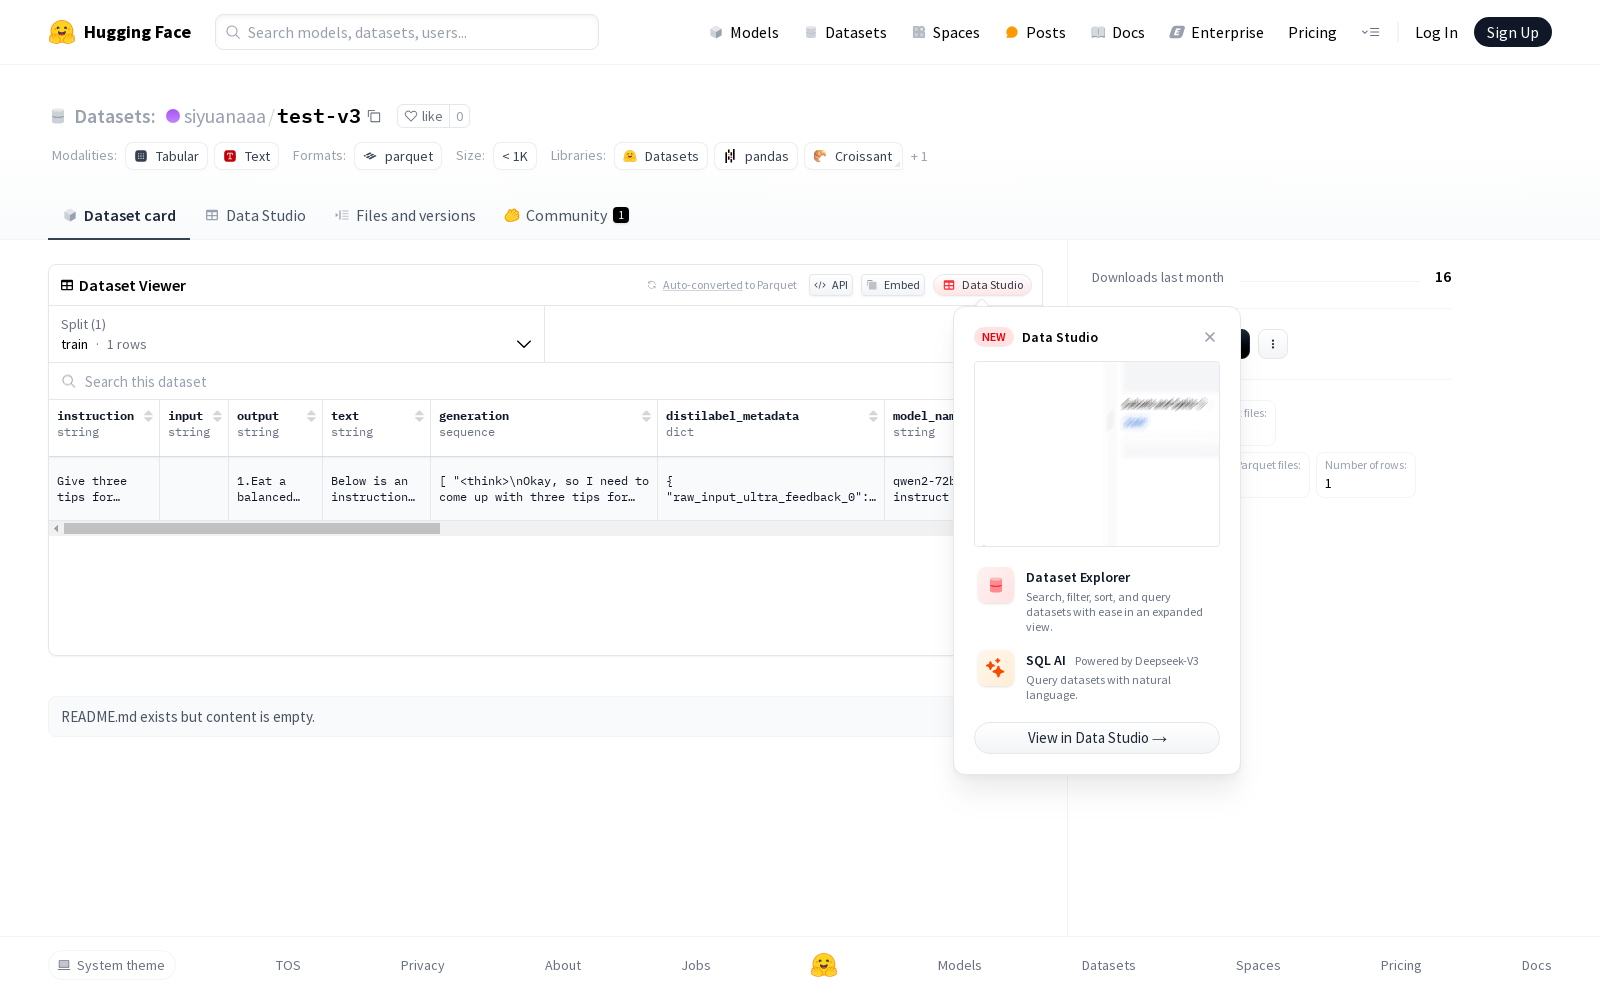Open the API button in Dataset Viewer

[x=831, y=285]
